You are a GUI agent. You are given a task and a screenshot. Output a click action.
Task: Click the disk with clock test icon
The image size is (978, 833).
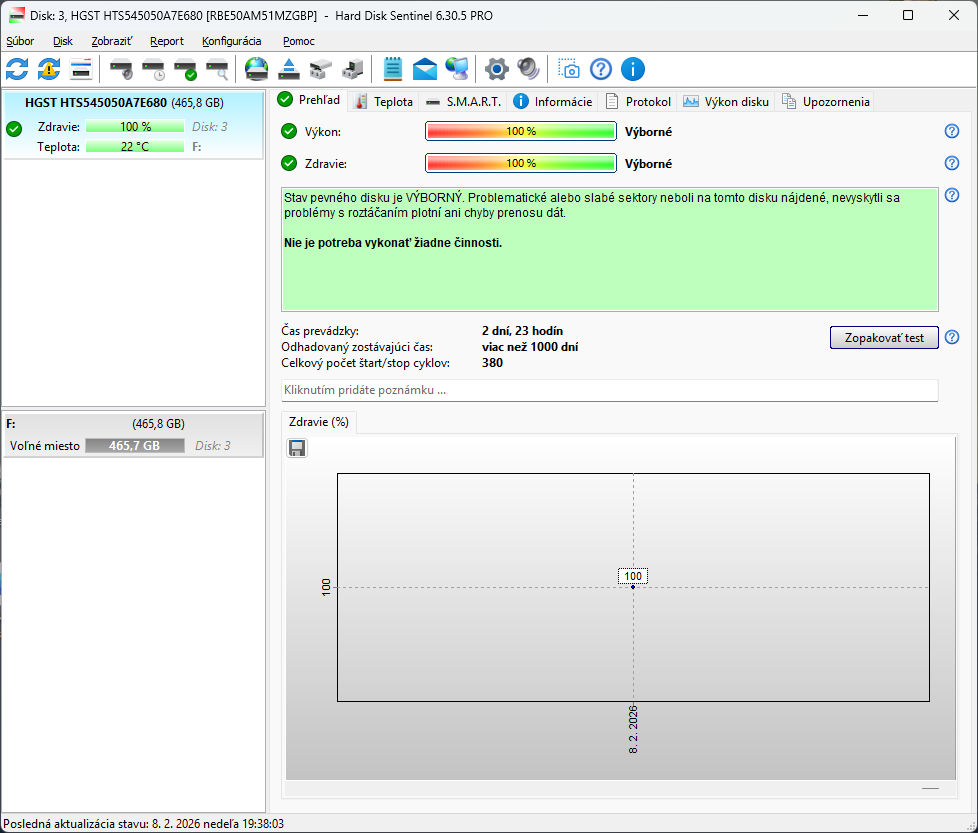[153, 69]
